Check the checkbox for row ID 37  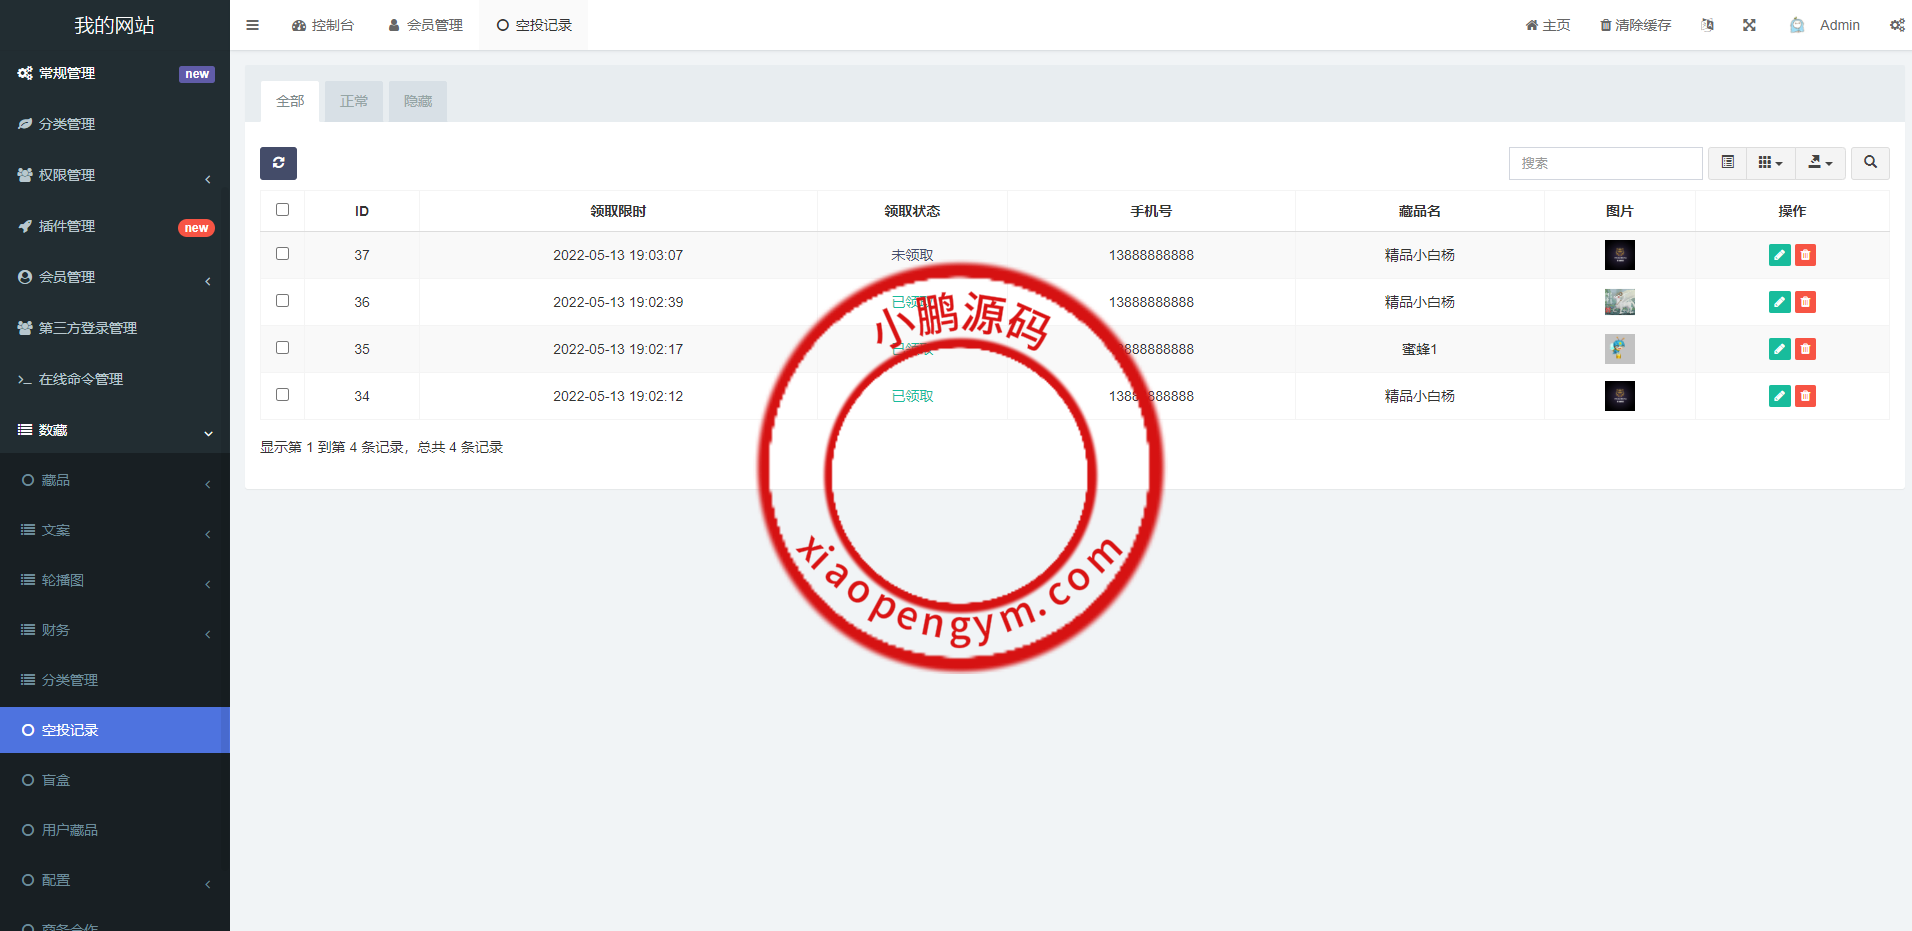click(x=282, y=254)
